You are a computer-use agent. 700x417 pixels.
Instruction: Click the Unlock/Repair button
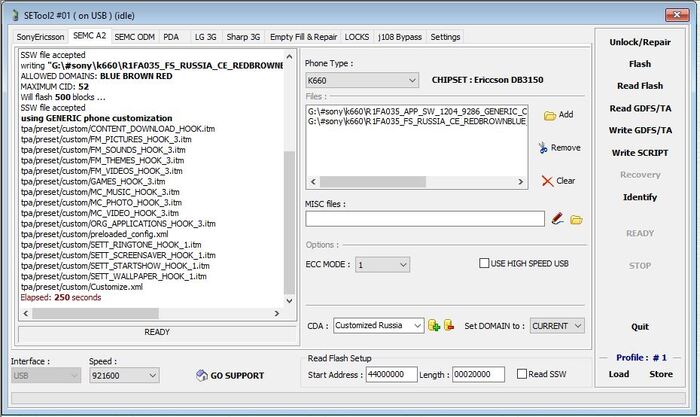tap(640, 42)
